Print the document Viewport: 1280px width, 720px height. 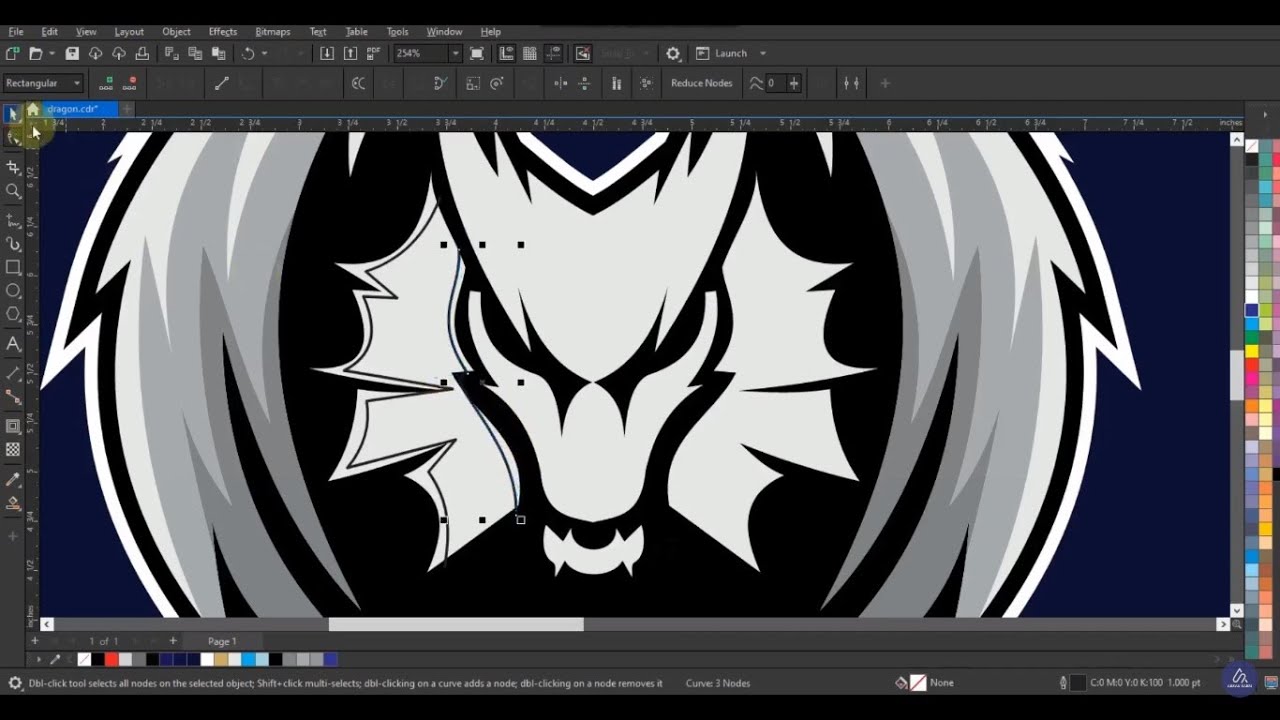142,53
